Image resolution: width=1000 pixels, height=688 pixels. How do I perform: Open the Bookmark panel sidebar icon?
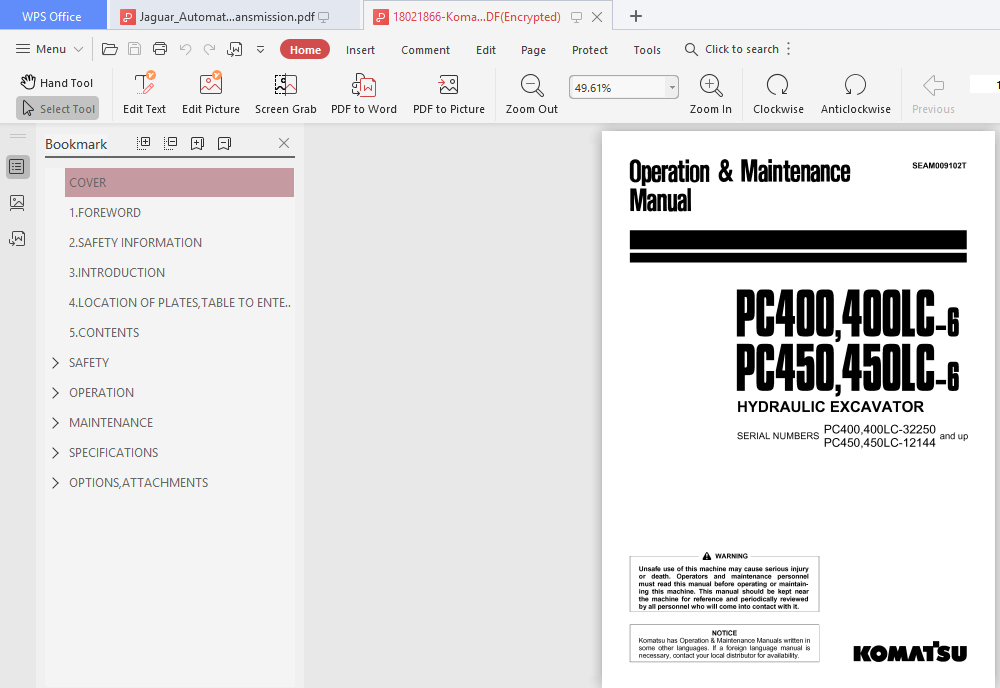(17, 167)
